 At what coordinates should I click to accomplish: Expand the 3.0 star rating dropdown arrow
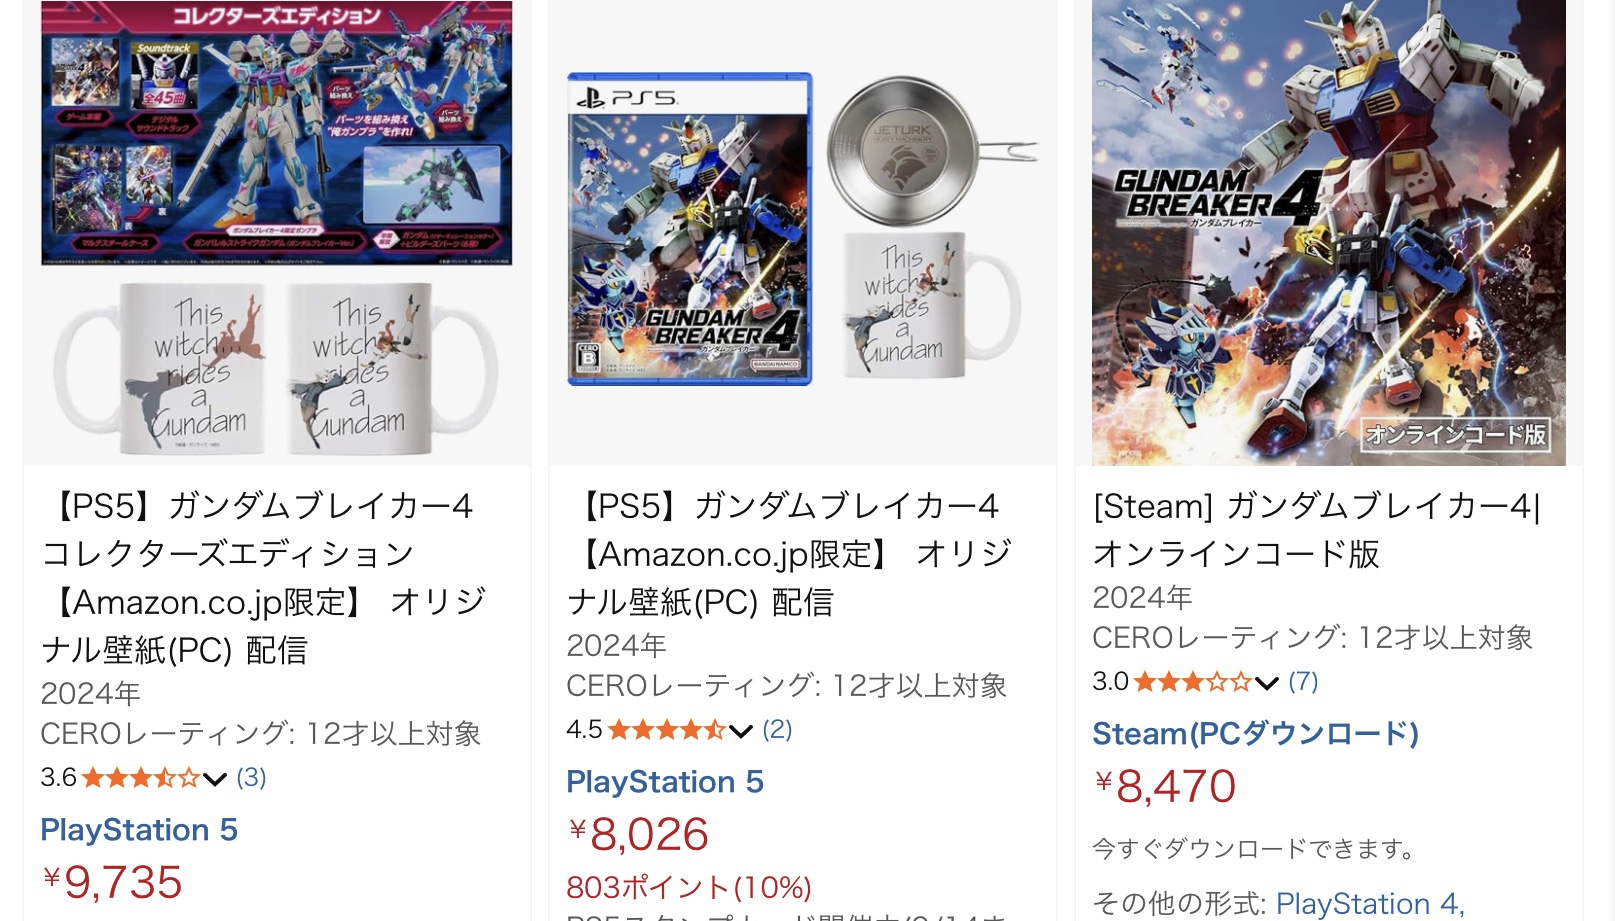pos(1267,683)
